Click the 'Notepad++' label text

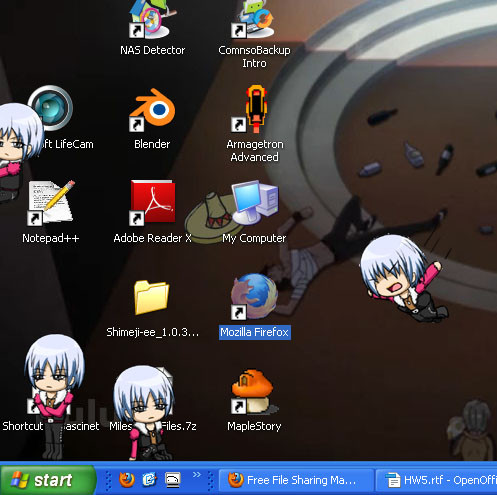click(x=51, y=238)
